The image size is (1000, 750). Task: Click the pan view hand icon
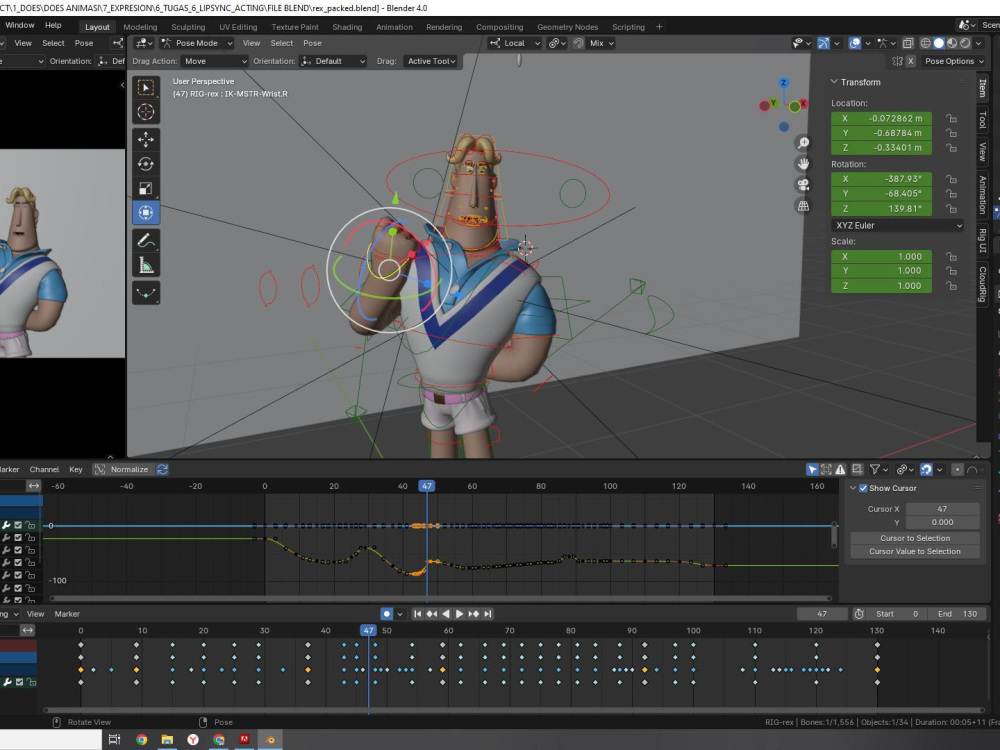(x=804, y=164)
